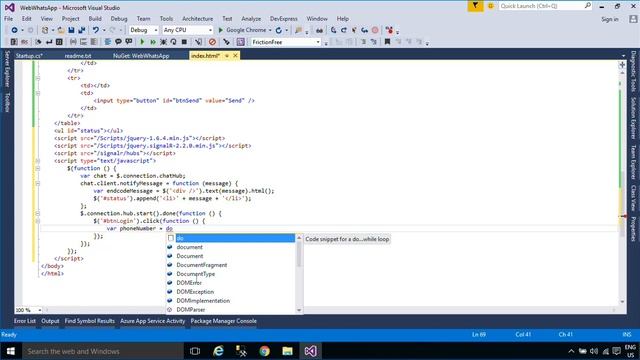Click the Save All icon

pos(82,30)
